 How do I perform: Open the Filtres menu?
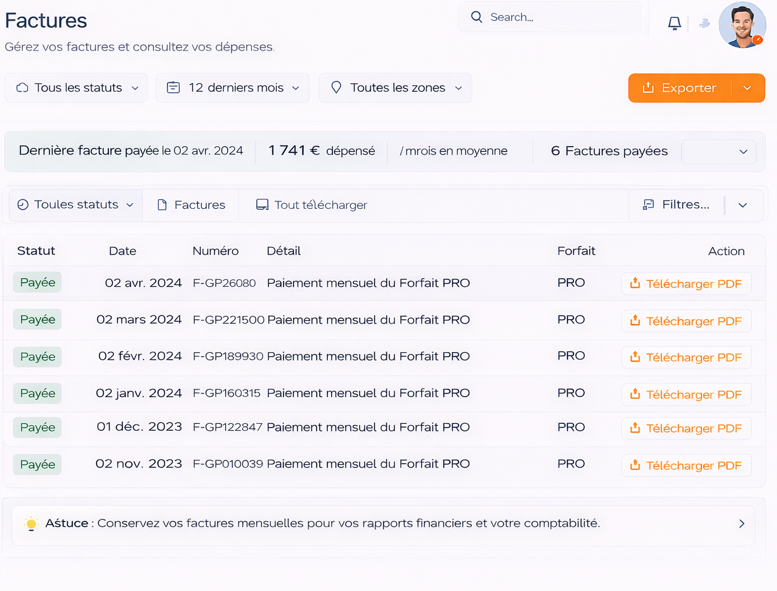676,205
